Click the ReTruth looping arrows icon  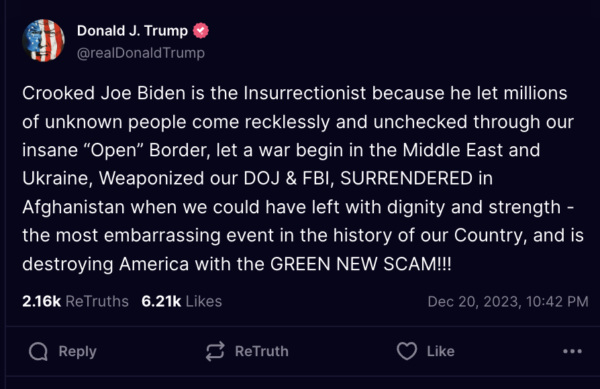215,351
